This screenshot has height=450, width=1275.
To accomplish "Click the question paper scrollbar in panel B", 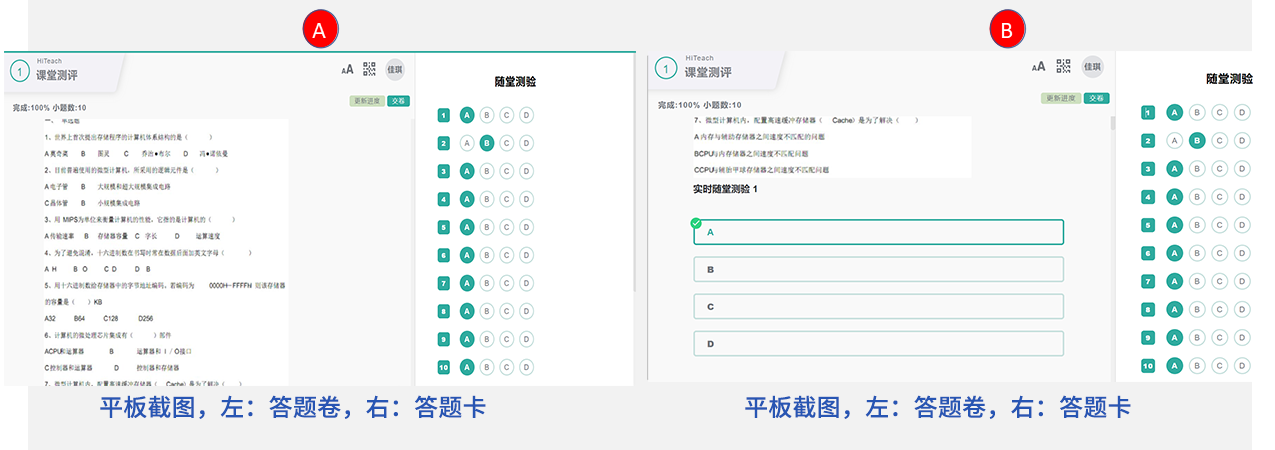I will [x=1110, y=125].
